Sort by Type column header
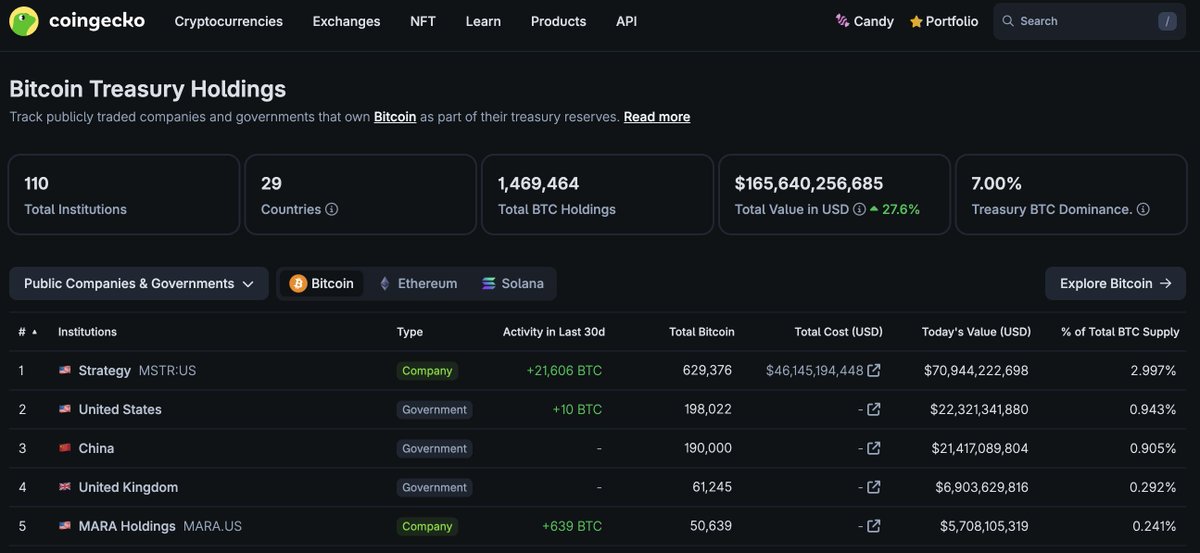The width and height of the screenshot is (1200, 553). [410, 332]
